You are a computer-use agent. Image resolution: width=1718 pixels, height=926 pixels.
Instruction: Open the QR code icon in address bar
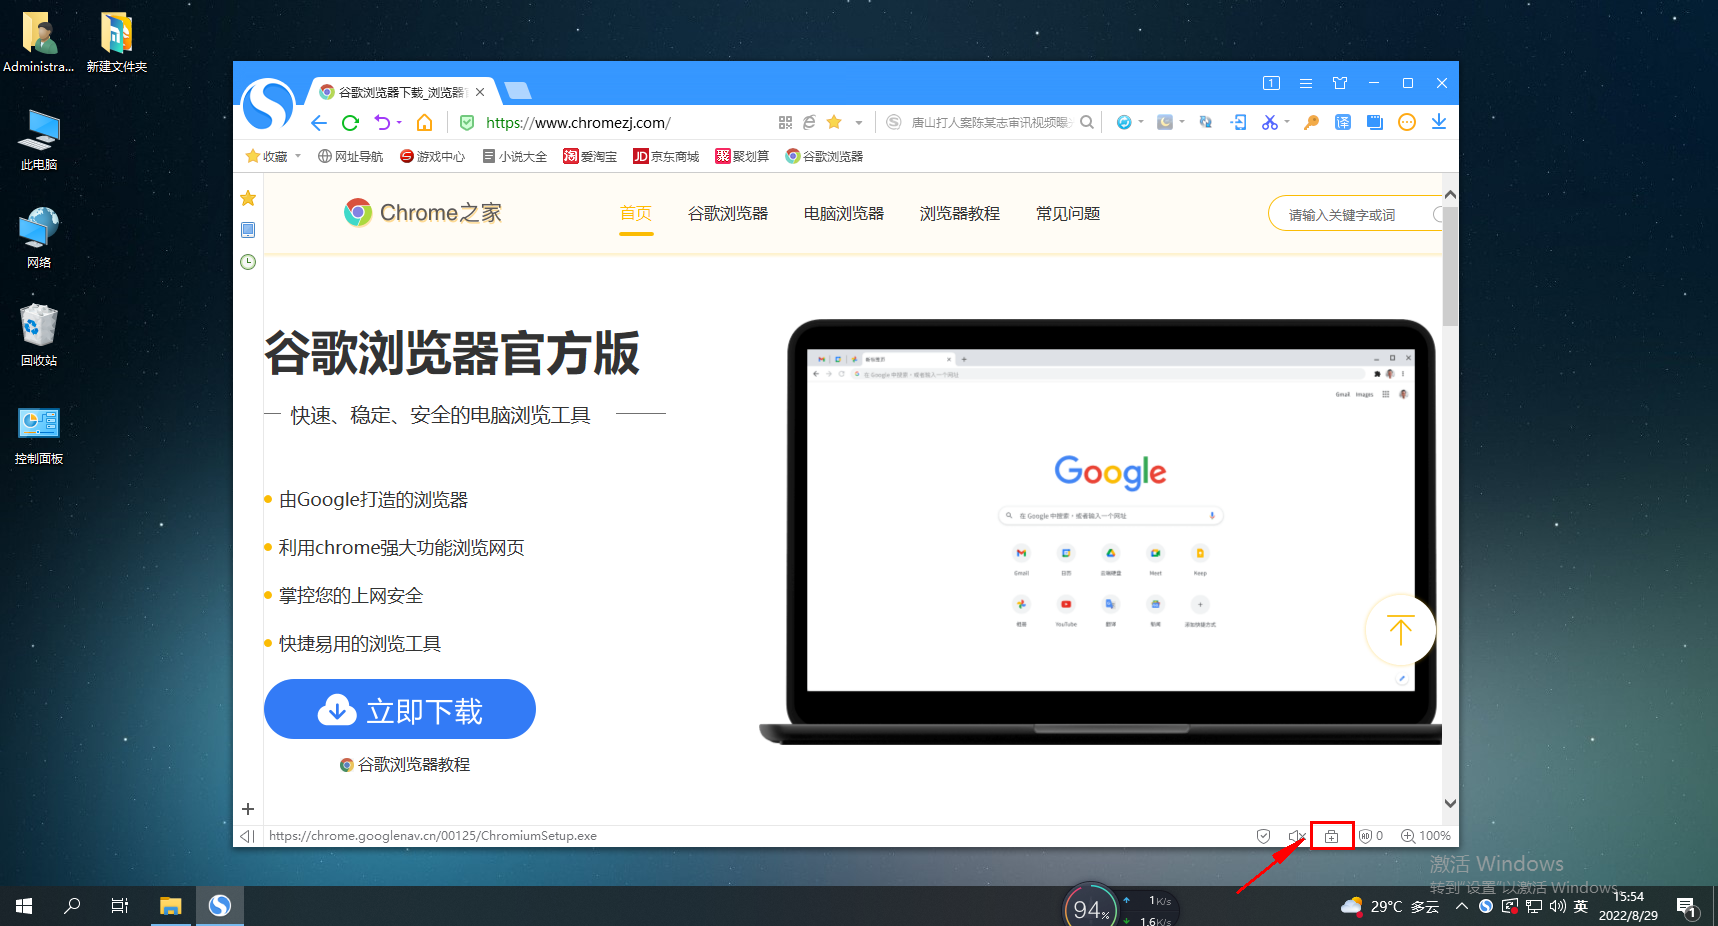pyautogui.click(x=785, y=122)
